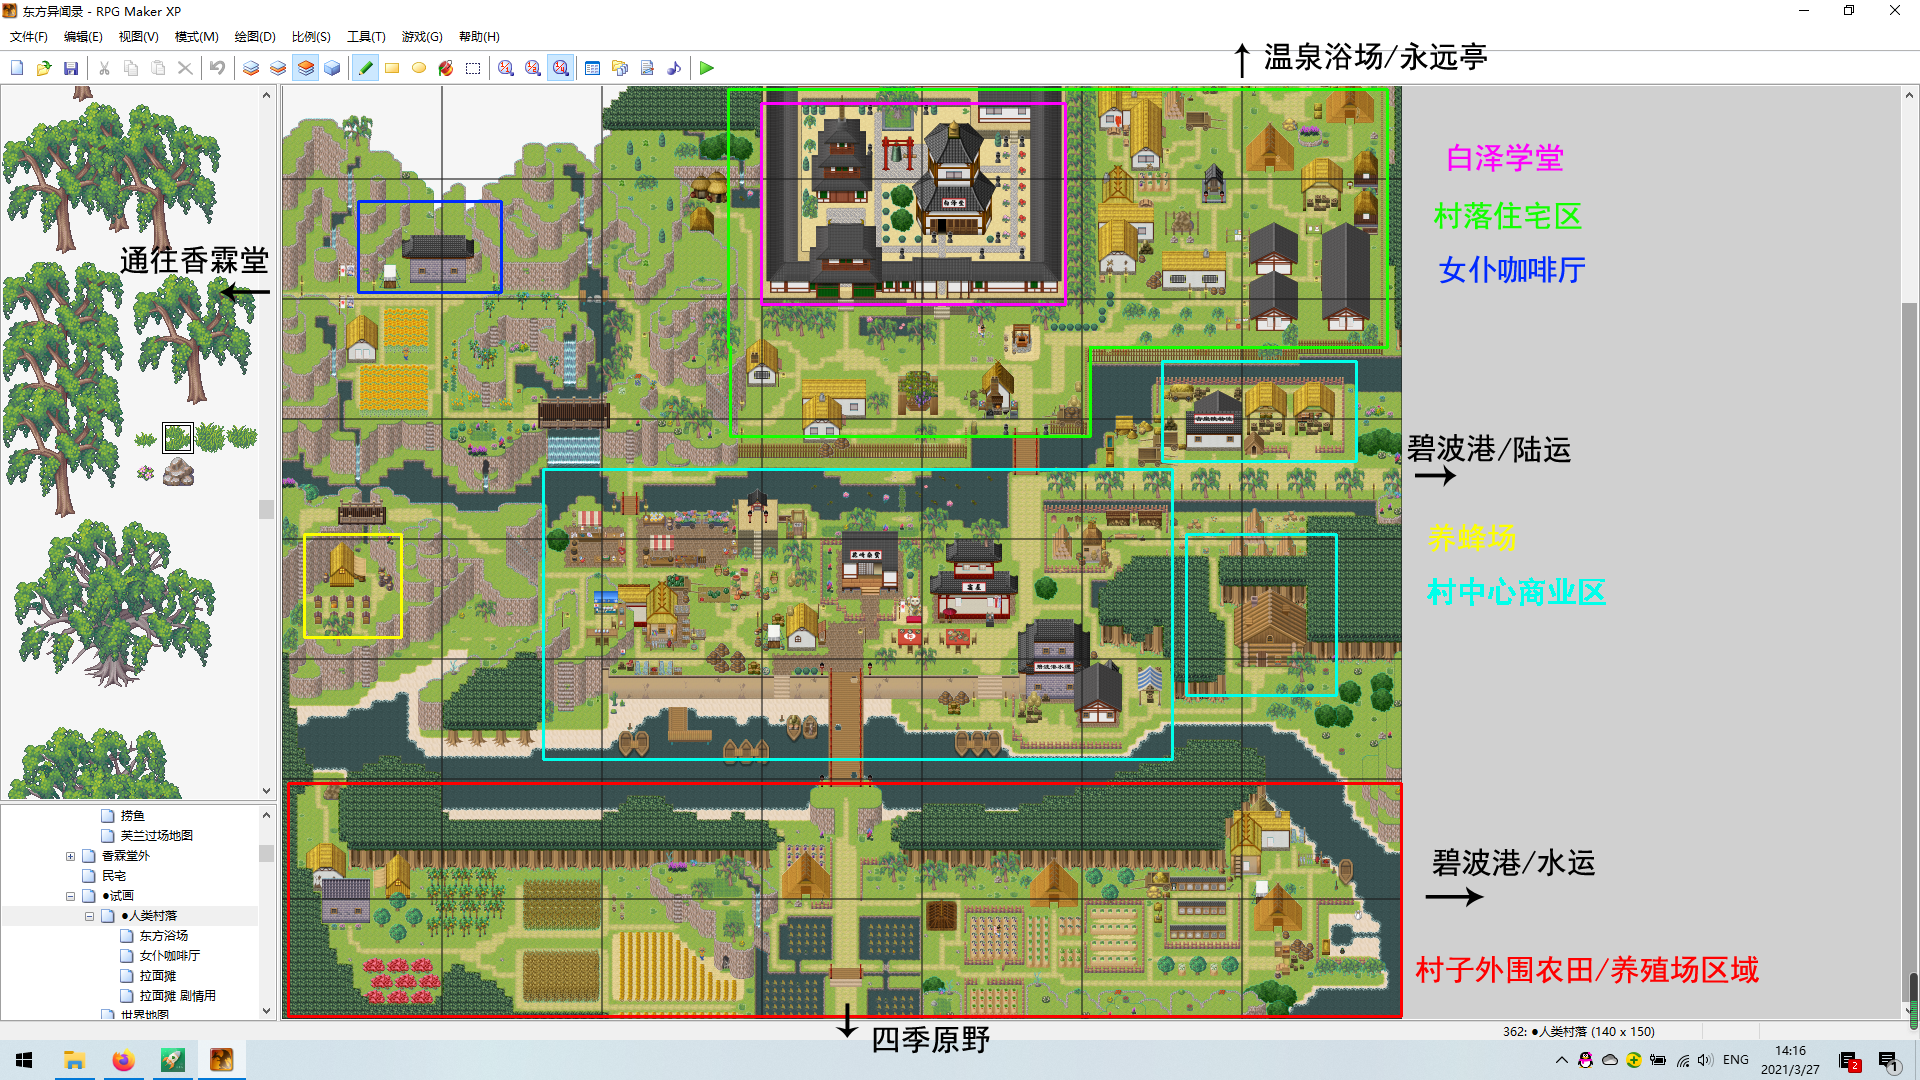
Task: Click the Undo arrow in the toolbar
Action: (x=217, y=68)
